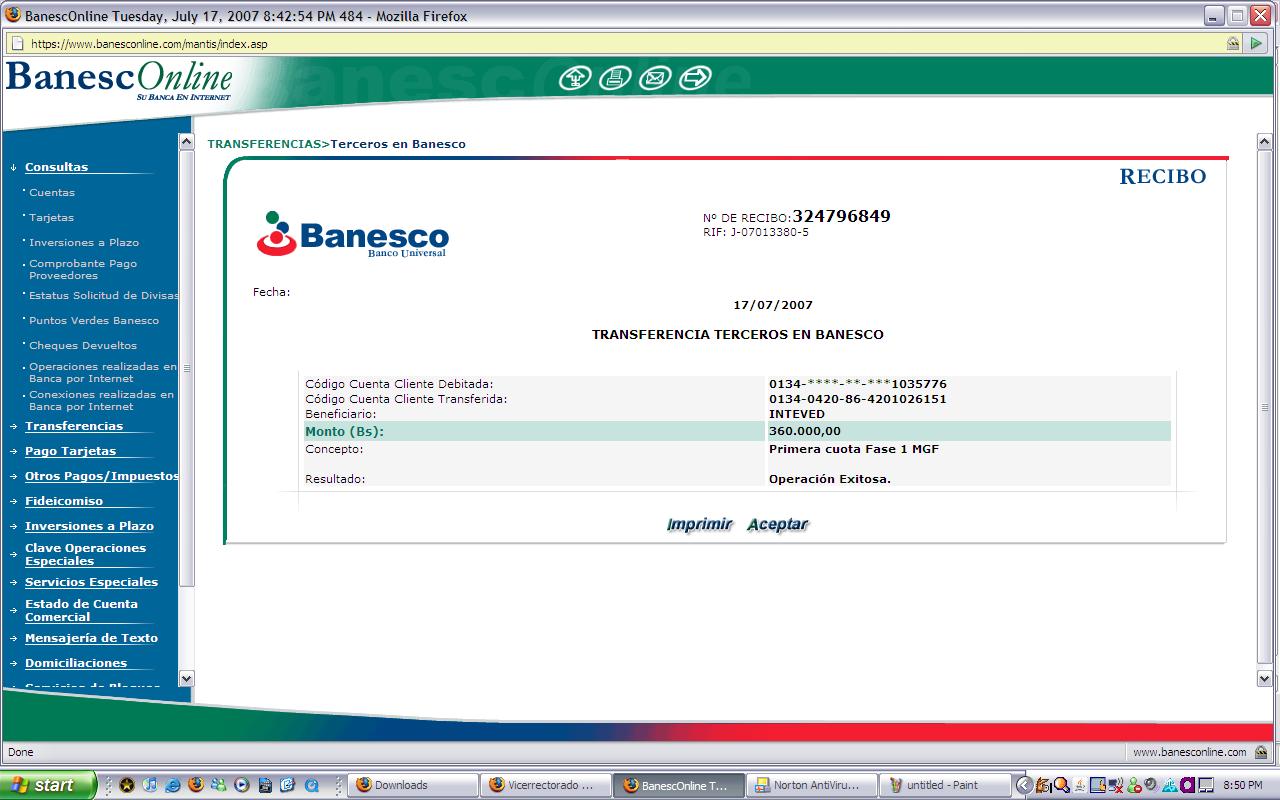Open the envelope mail icon in header
1280x800 pixels.
(655, 77)
